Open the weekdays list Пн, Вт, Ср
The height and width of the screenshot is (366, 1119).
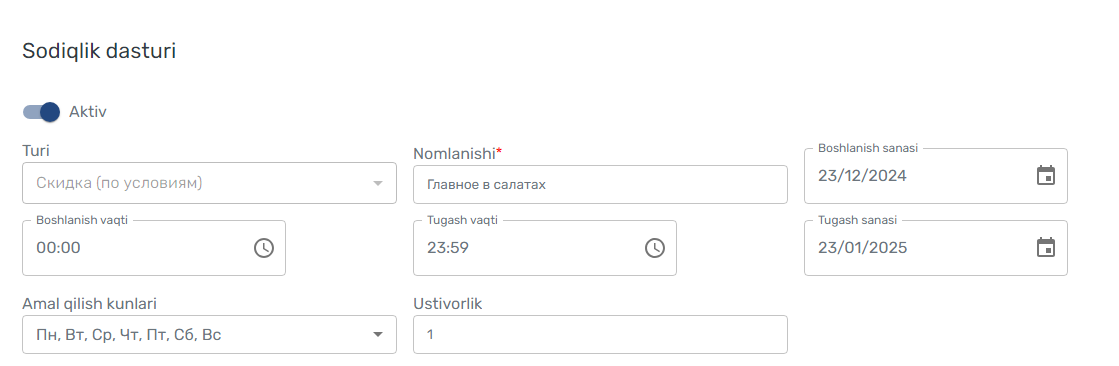(209, 335)
